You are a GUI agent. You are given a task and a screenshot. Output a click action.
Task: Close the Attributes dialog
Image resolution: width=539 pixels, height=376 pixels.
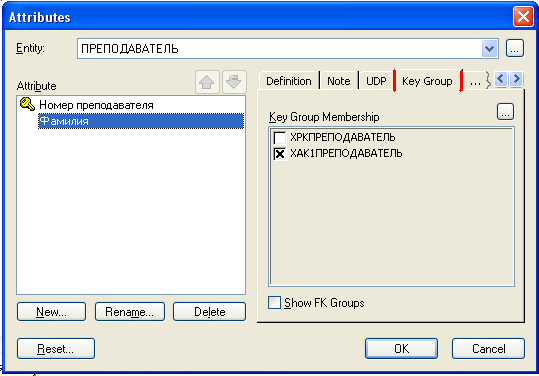pyautogui.click(x=523, y=16)
